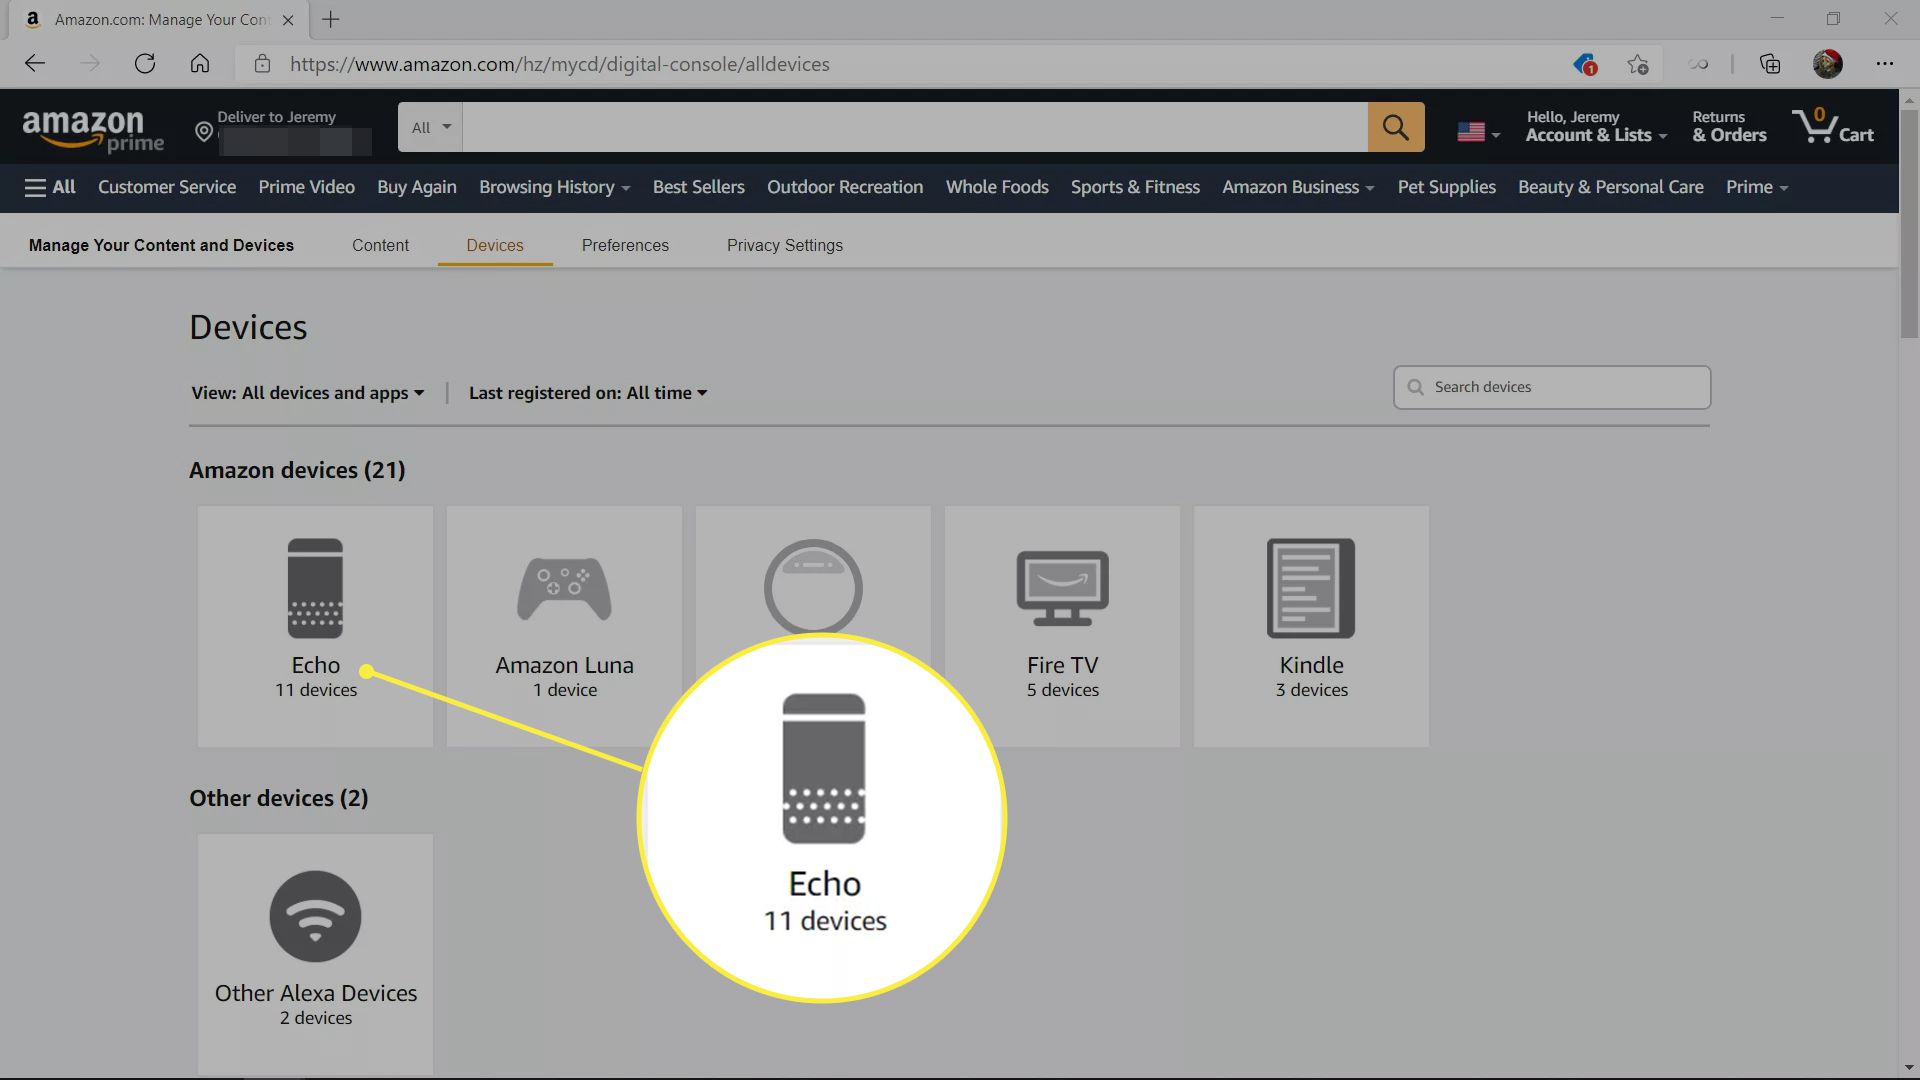This screenshot has height=1080, width=1920.
Task: Open Prime Video link
Action: click(306, 187)
